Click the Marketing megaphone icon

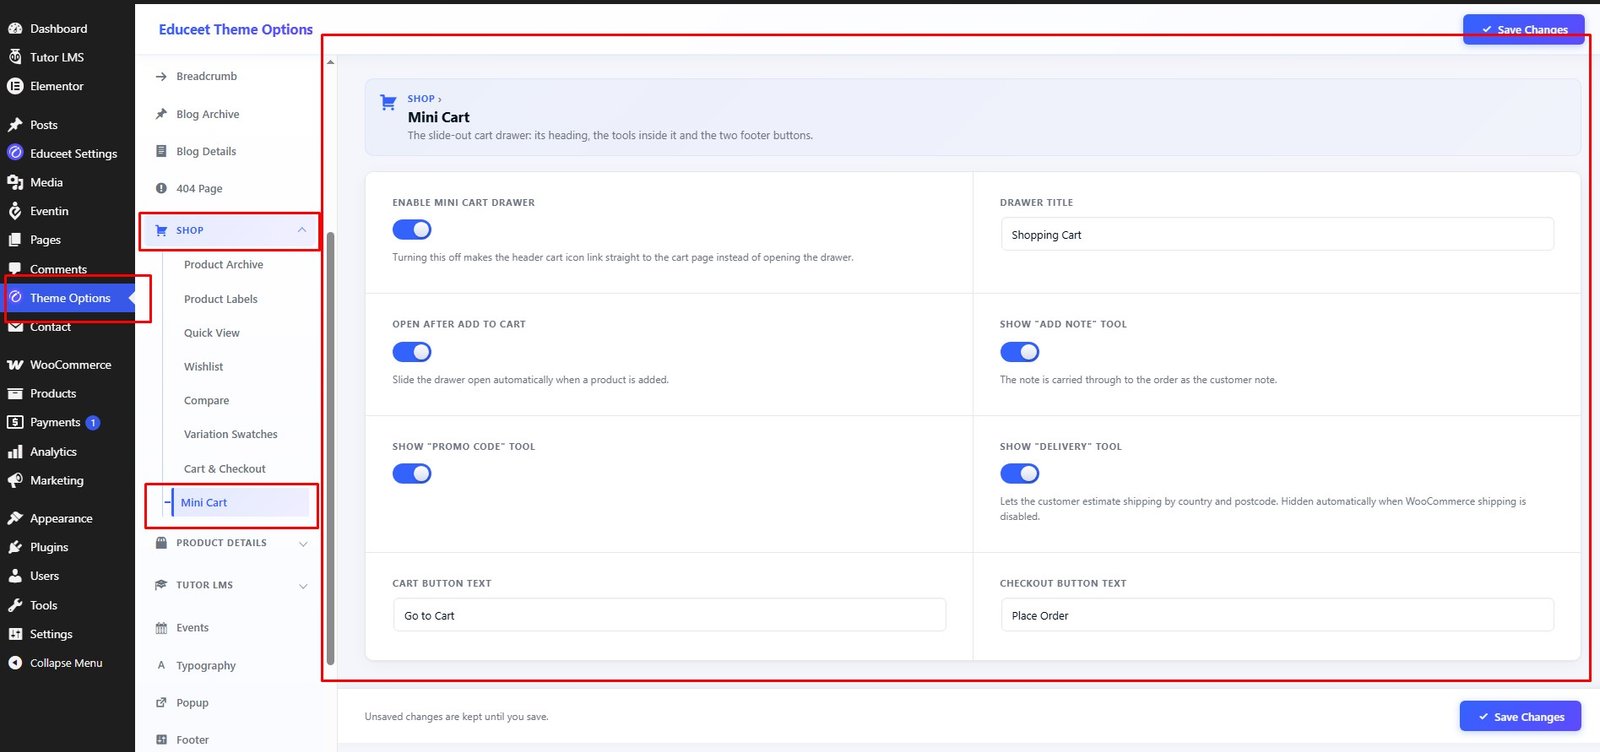pos(15,481)
